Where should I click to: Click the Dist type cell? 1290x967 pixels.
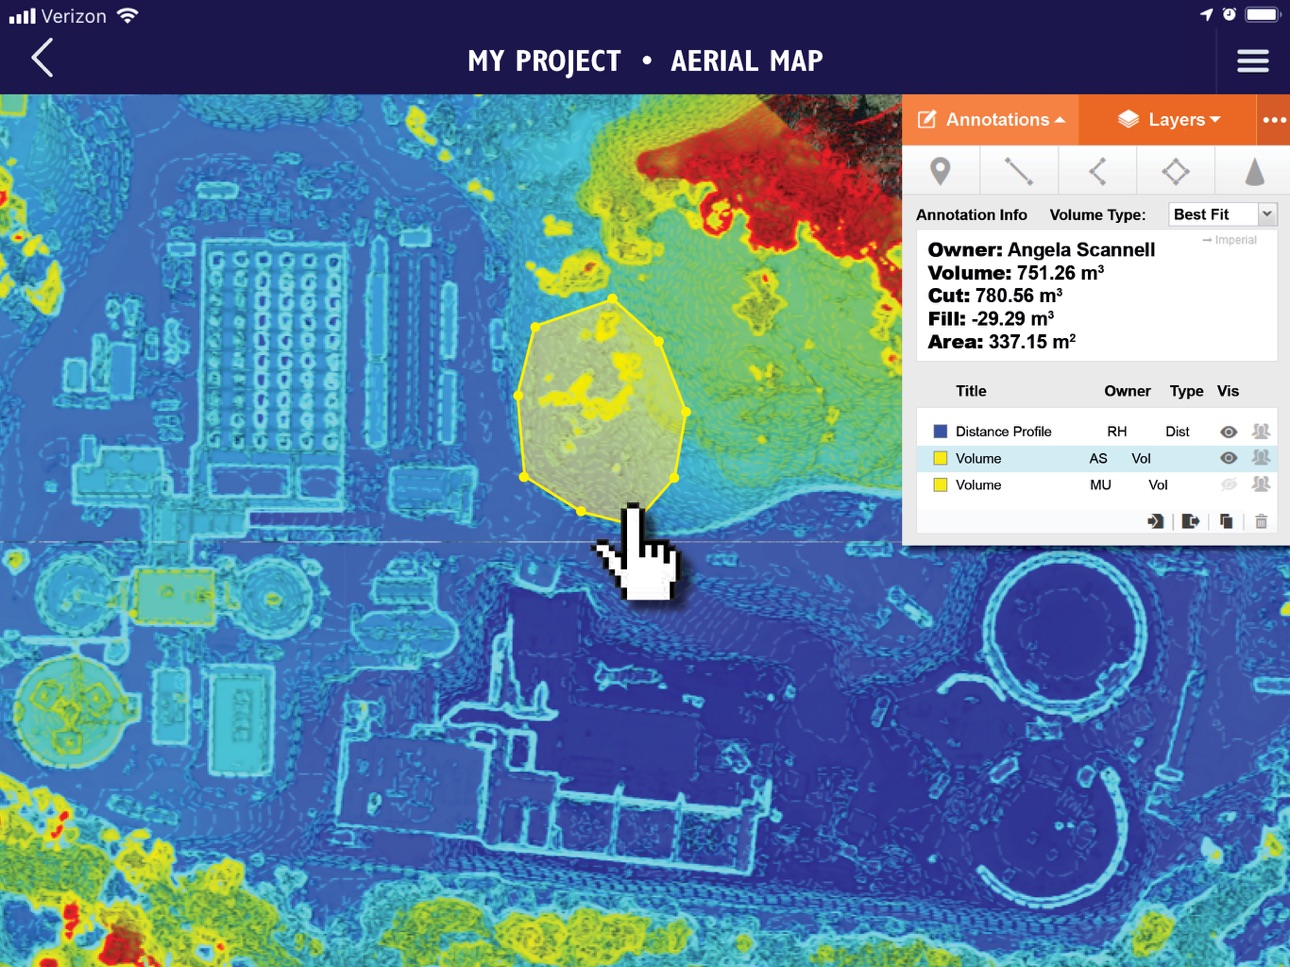pos(1177,431)
